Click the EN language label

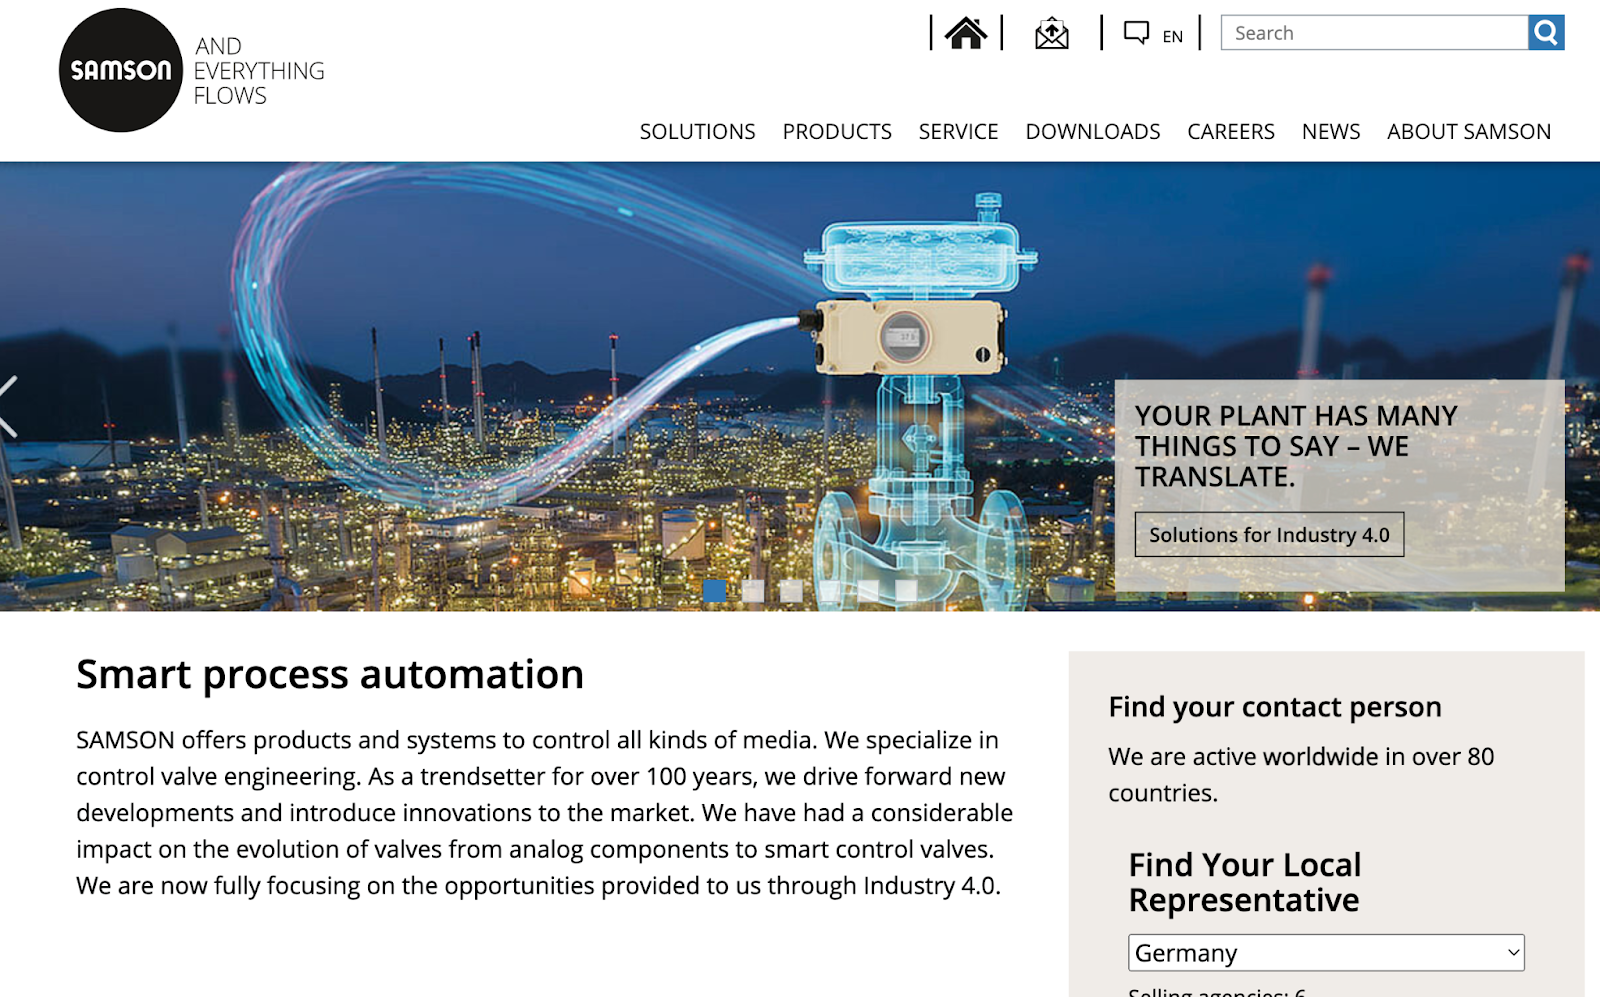click(1173, 37)
